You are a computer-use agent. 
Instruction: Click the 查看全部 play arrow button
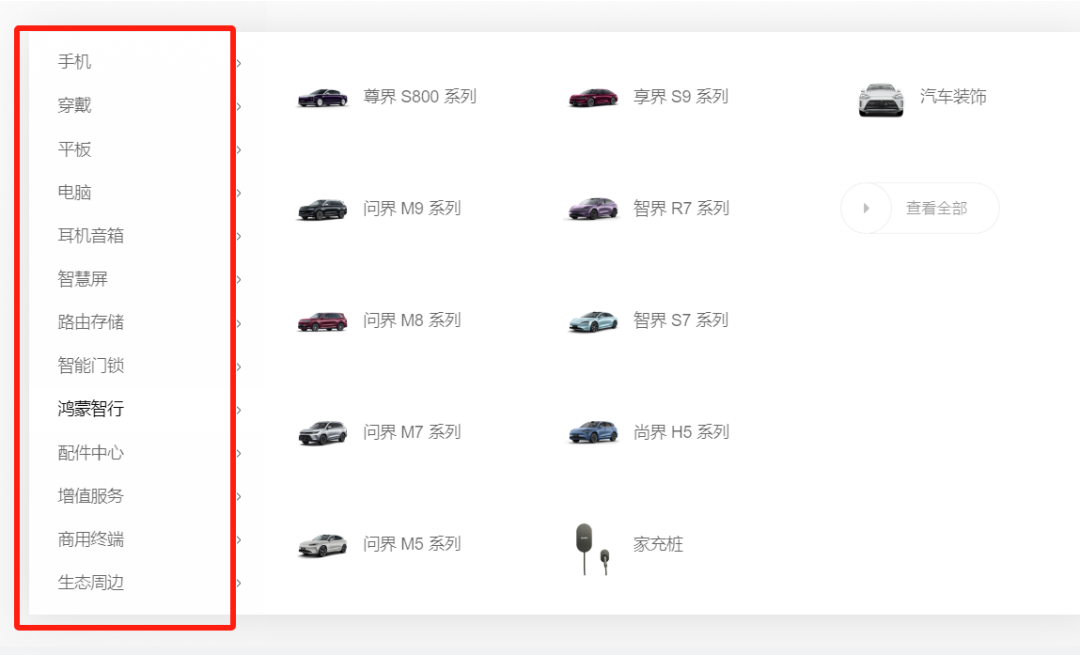[866, 208]
